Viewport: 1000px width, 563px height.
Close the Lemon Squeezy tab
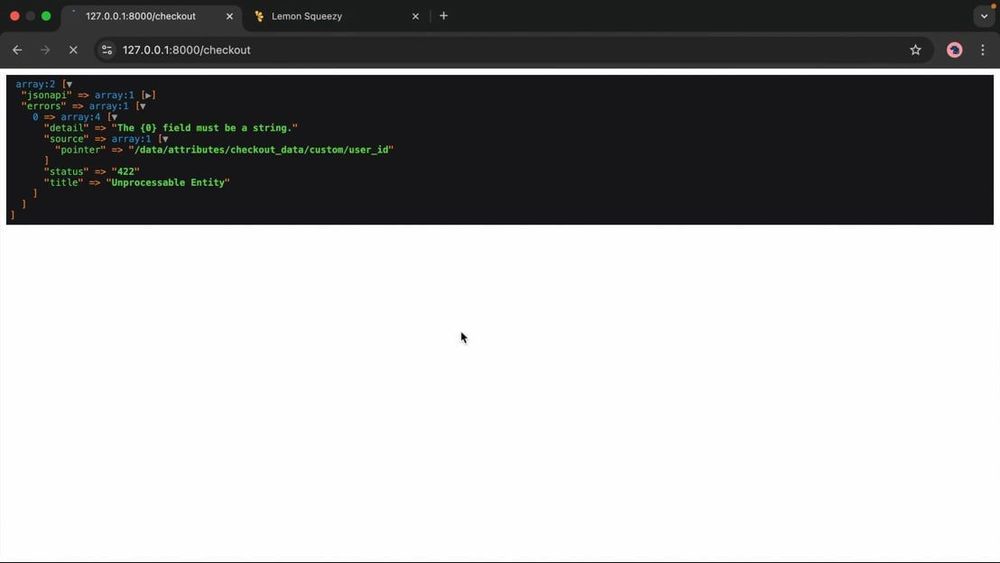pyautogui.click(x=415, y=17)
